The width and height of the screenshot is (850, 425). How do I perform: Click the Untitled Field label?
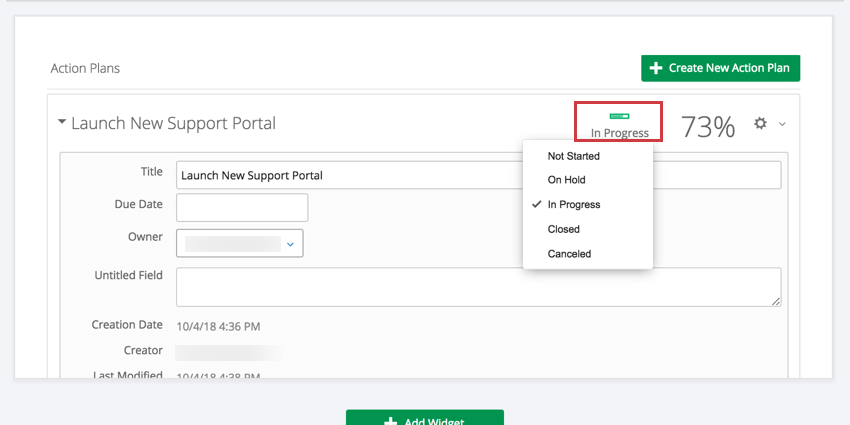coord(128,275)
